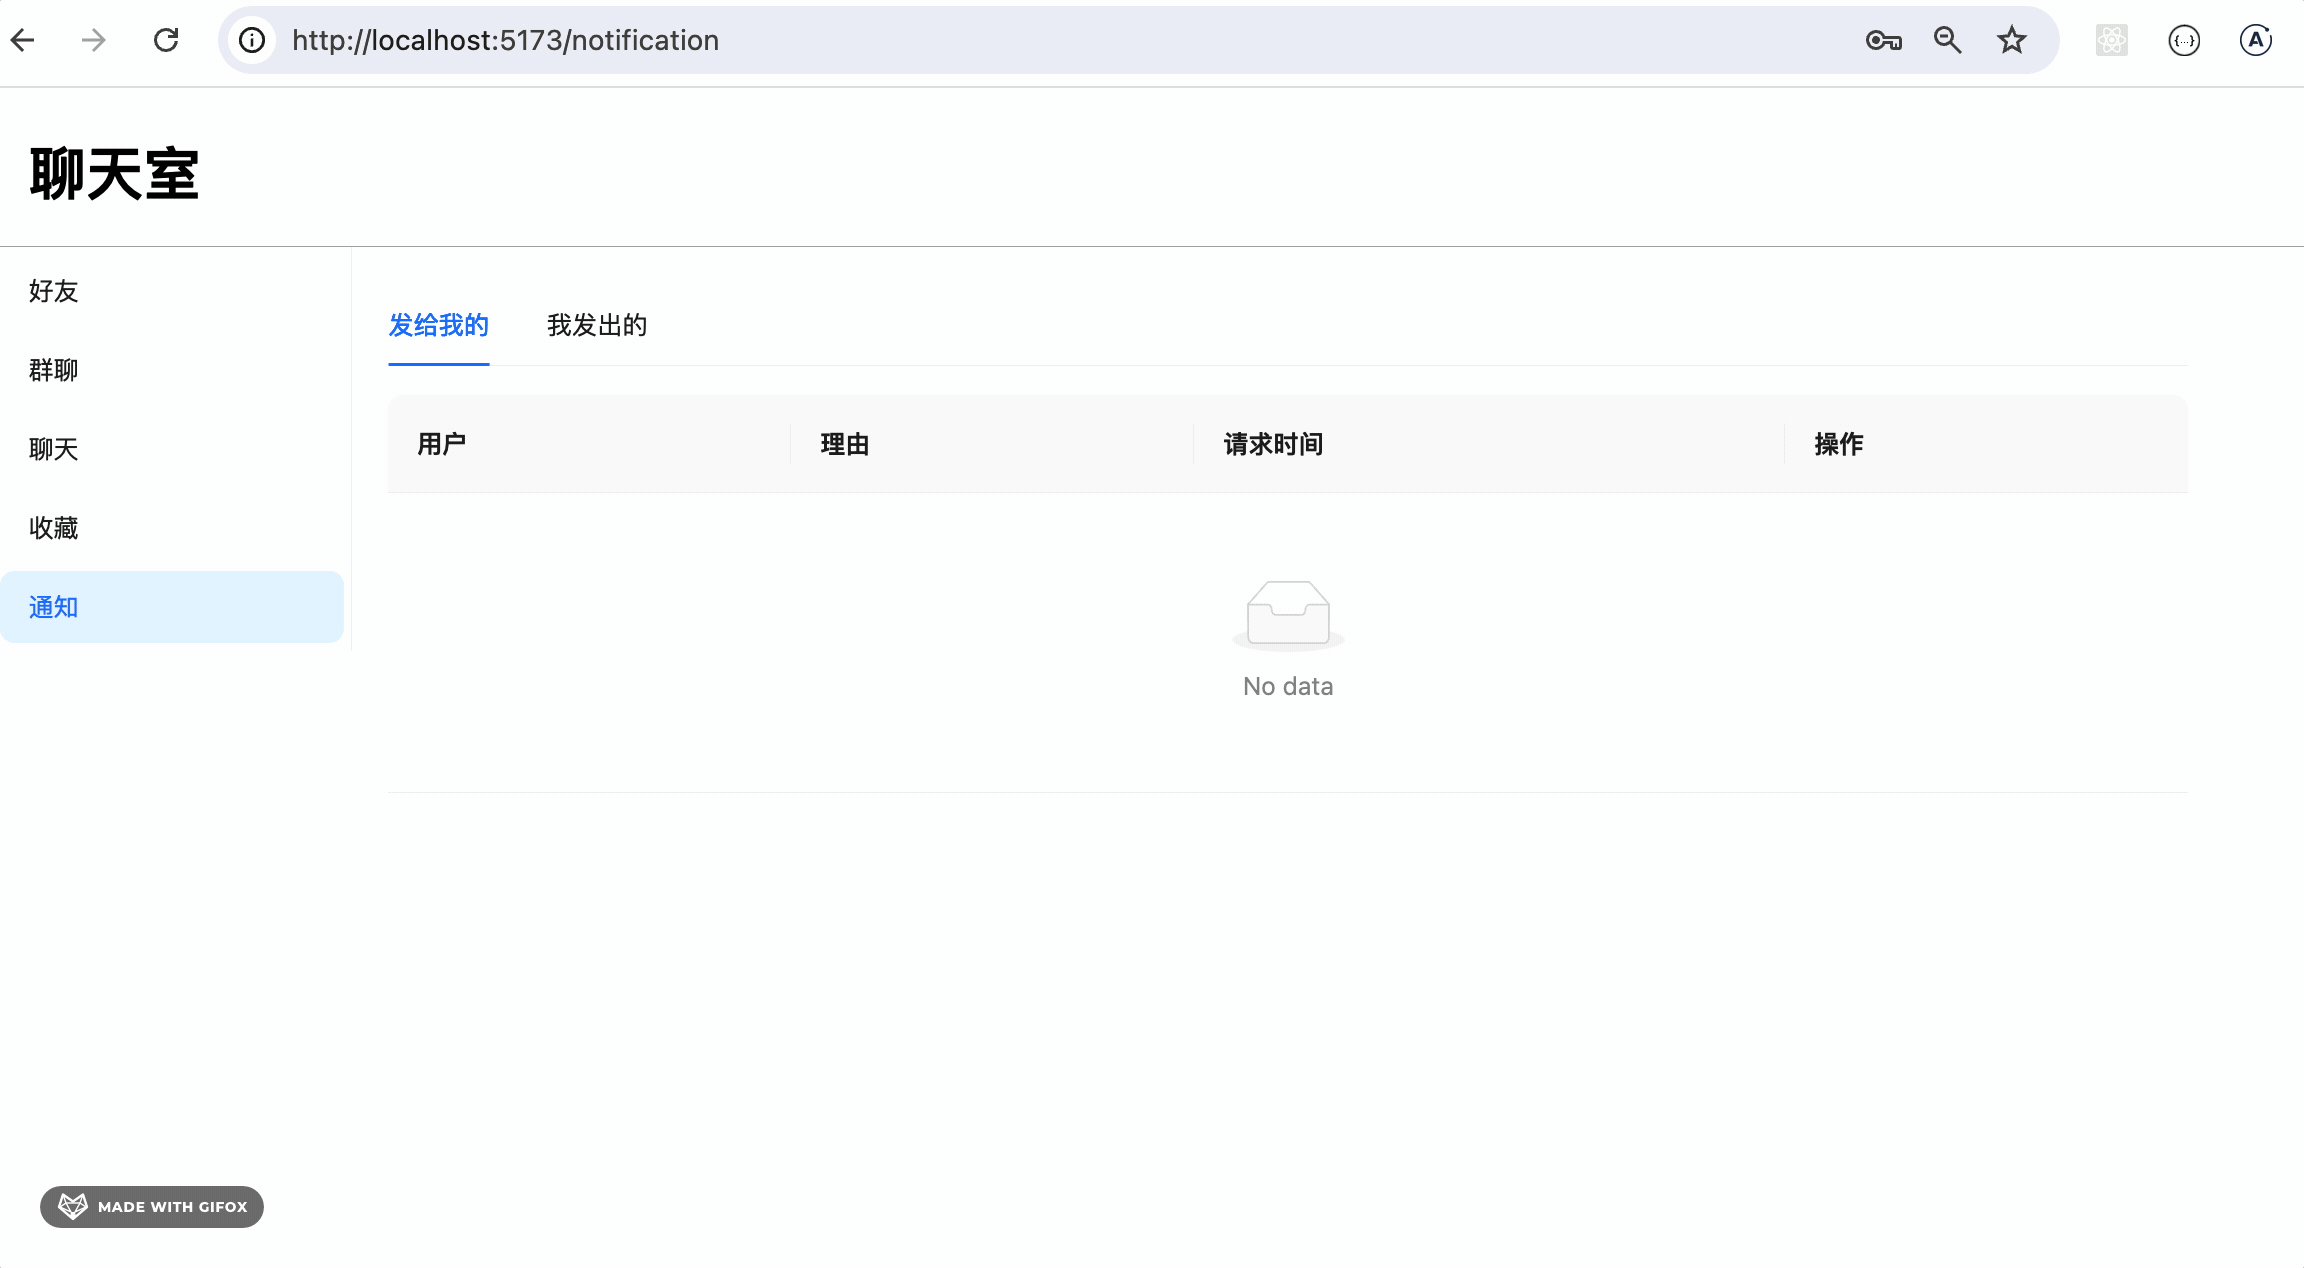
Task: Switch to the 发给我的 tab
Action: [438, 325]
